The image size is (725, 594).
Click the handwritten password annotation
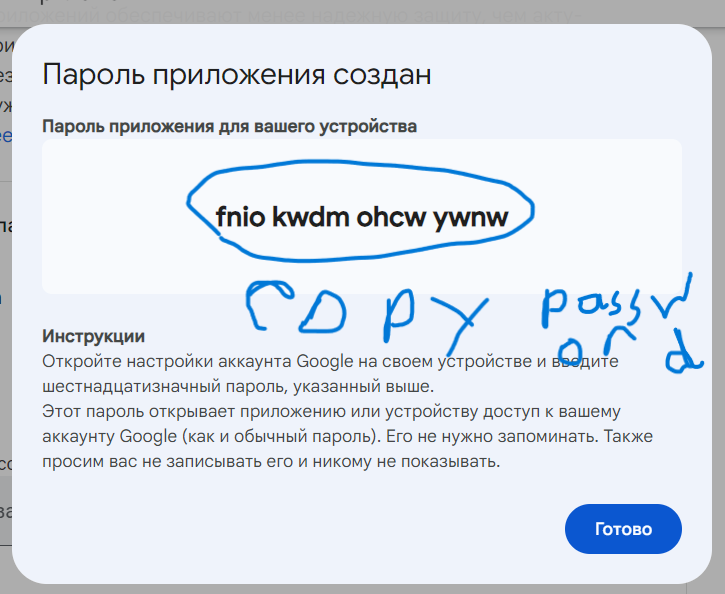[622, 324]
